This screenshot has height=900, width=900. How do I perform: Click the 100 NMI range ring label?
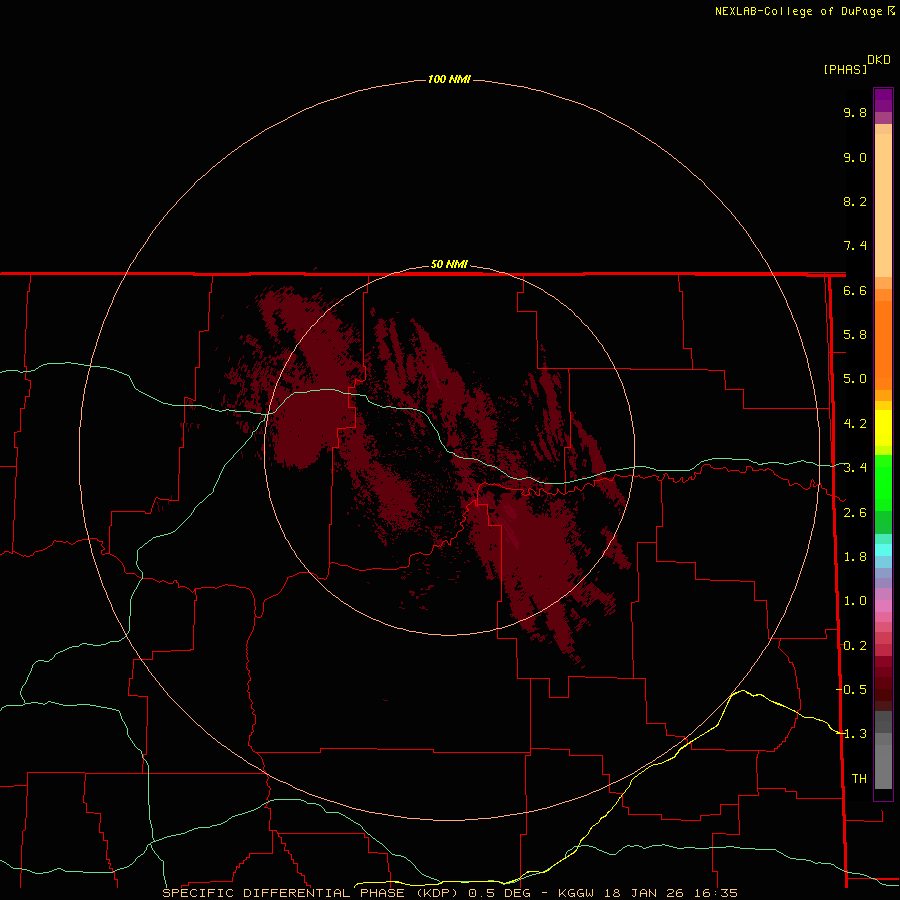(x=449, y=79)
